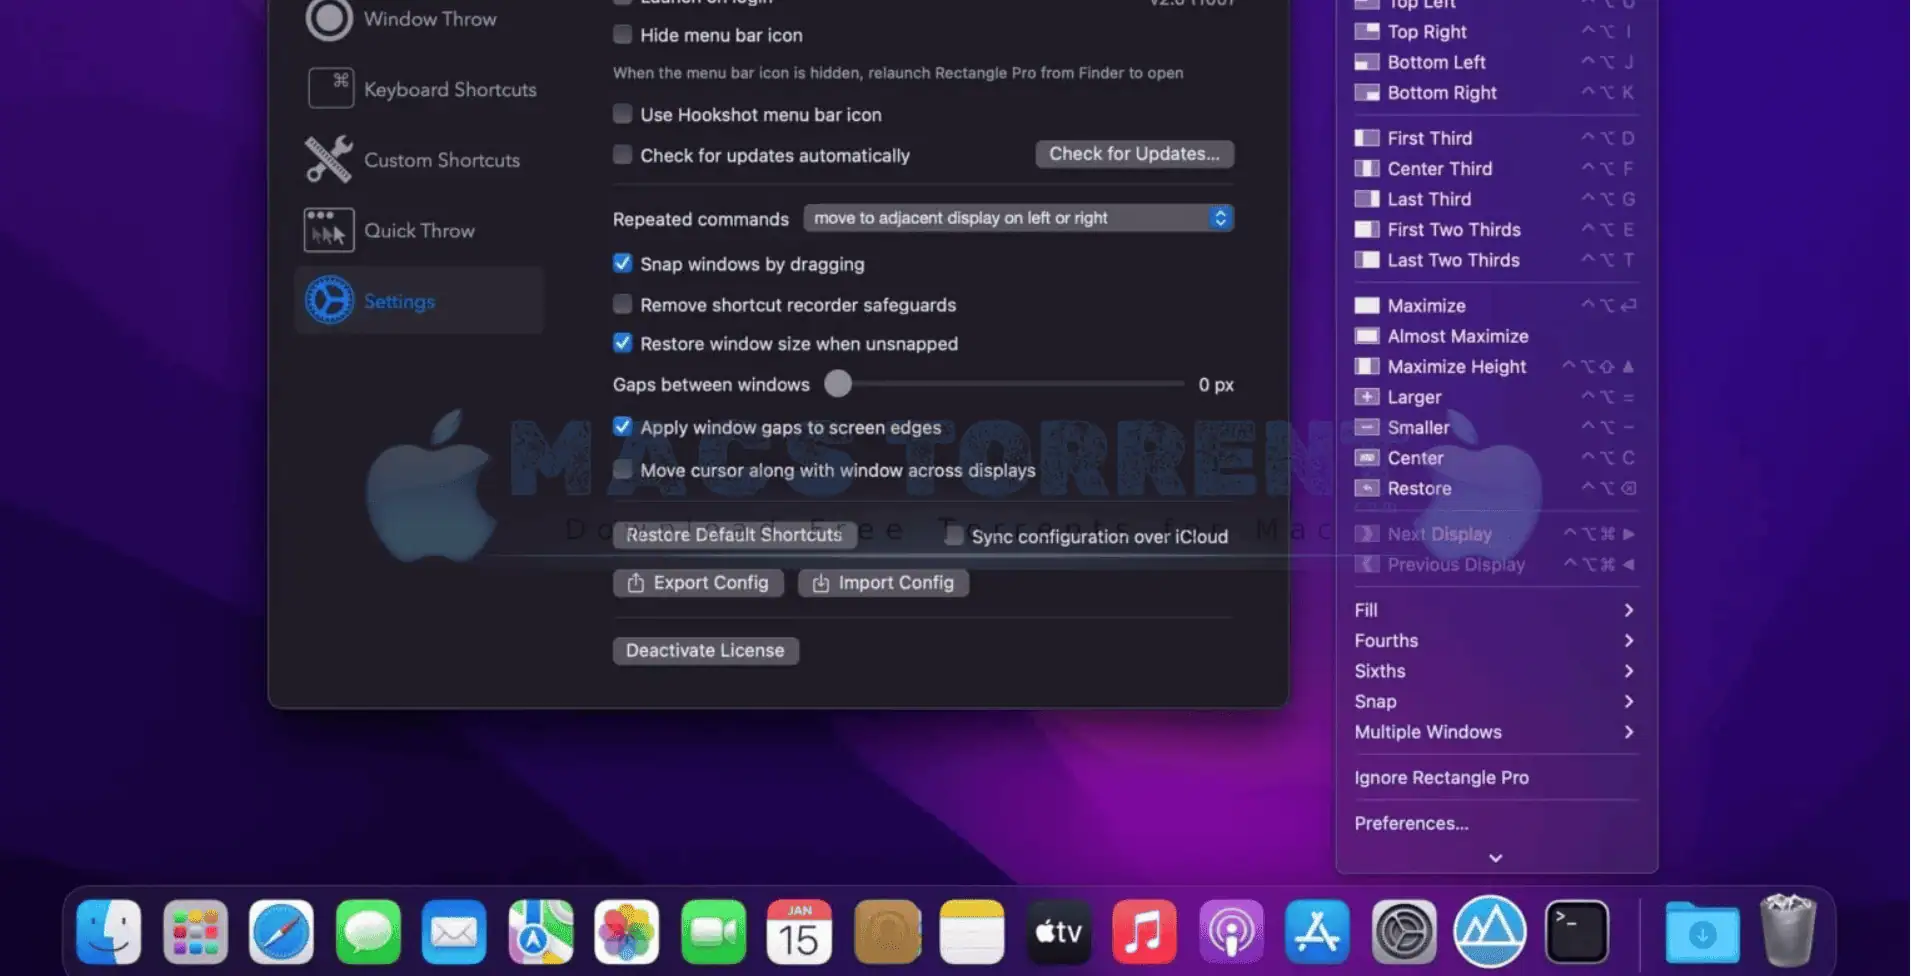This screenshot has width=1911, height=976.
Task: Expand the Snap submenu
Action: pyautogui.click(x=1496, y=702)
